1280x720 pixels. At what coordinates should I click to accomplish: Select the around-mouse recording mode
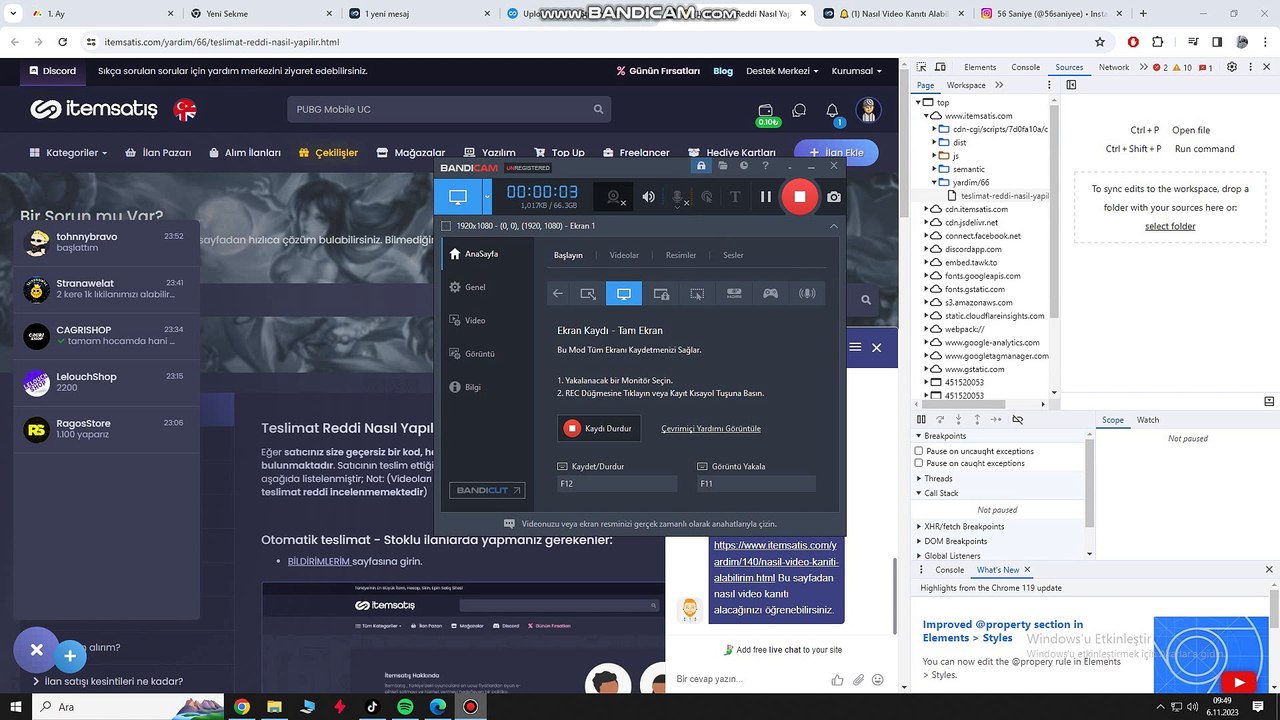(x=697, y=294)
